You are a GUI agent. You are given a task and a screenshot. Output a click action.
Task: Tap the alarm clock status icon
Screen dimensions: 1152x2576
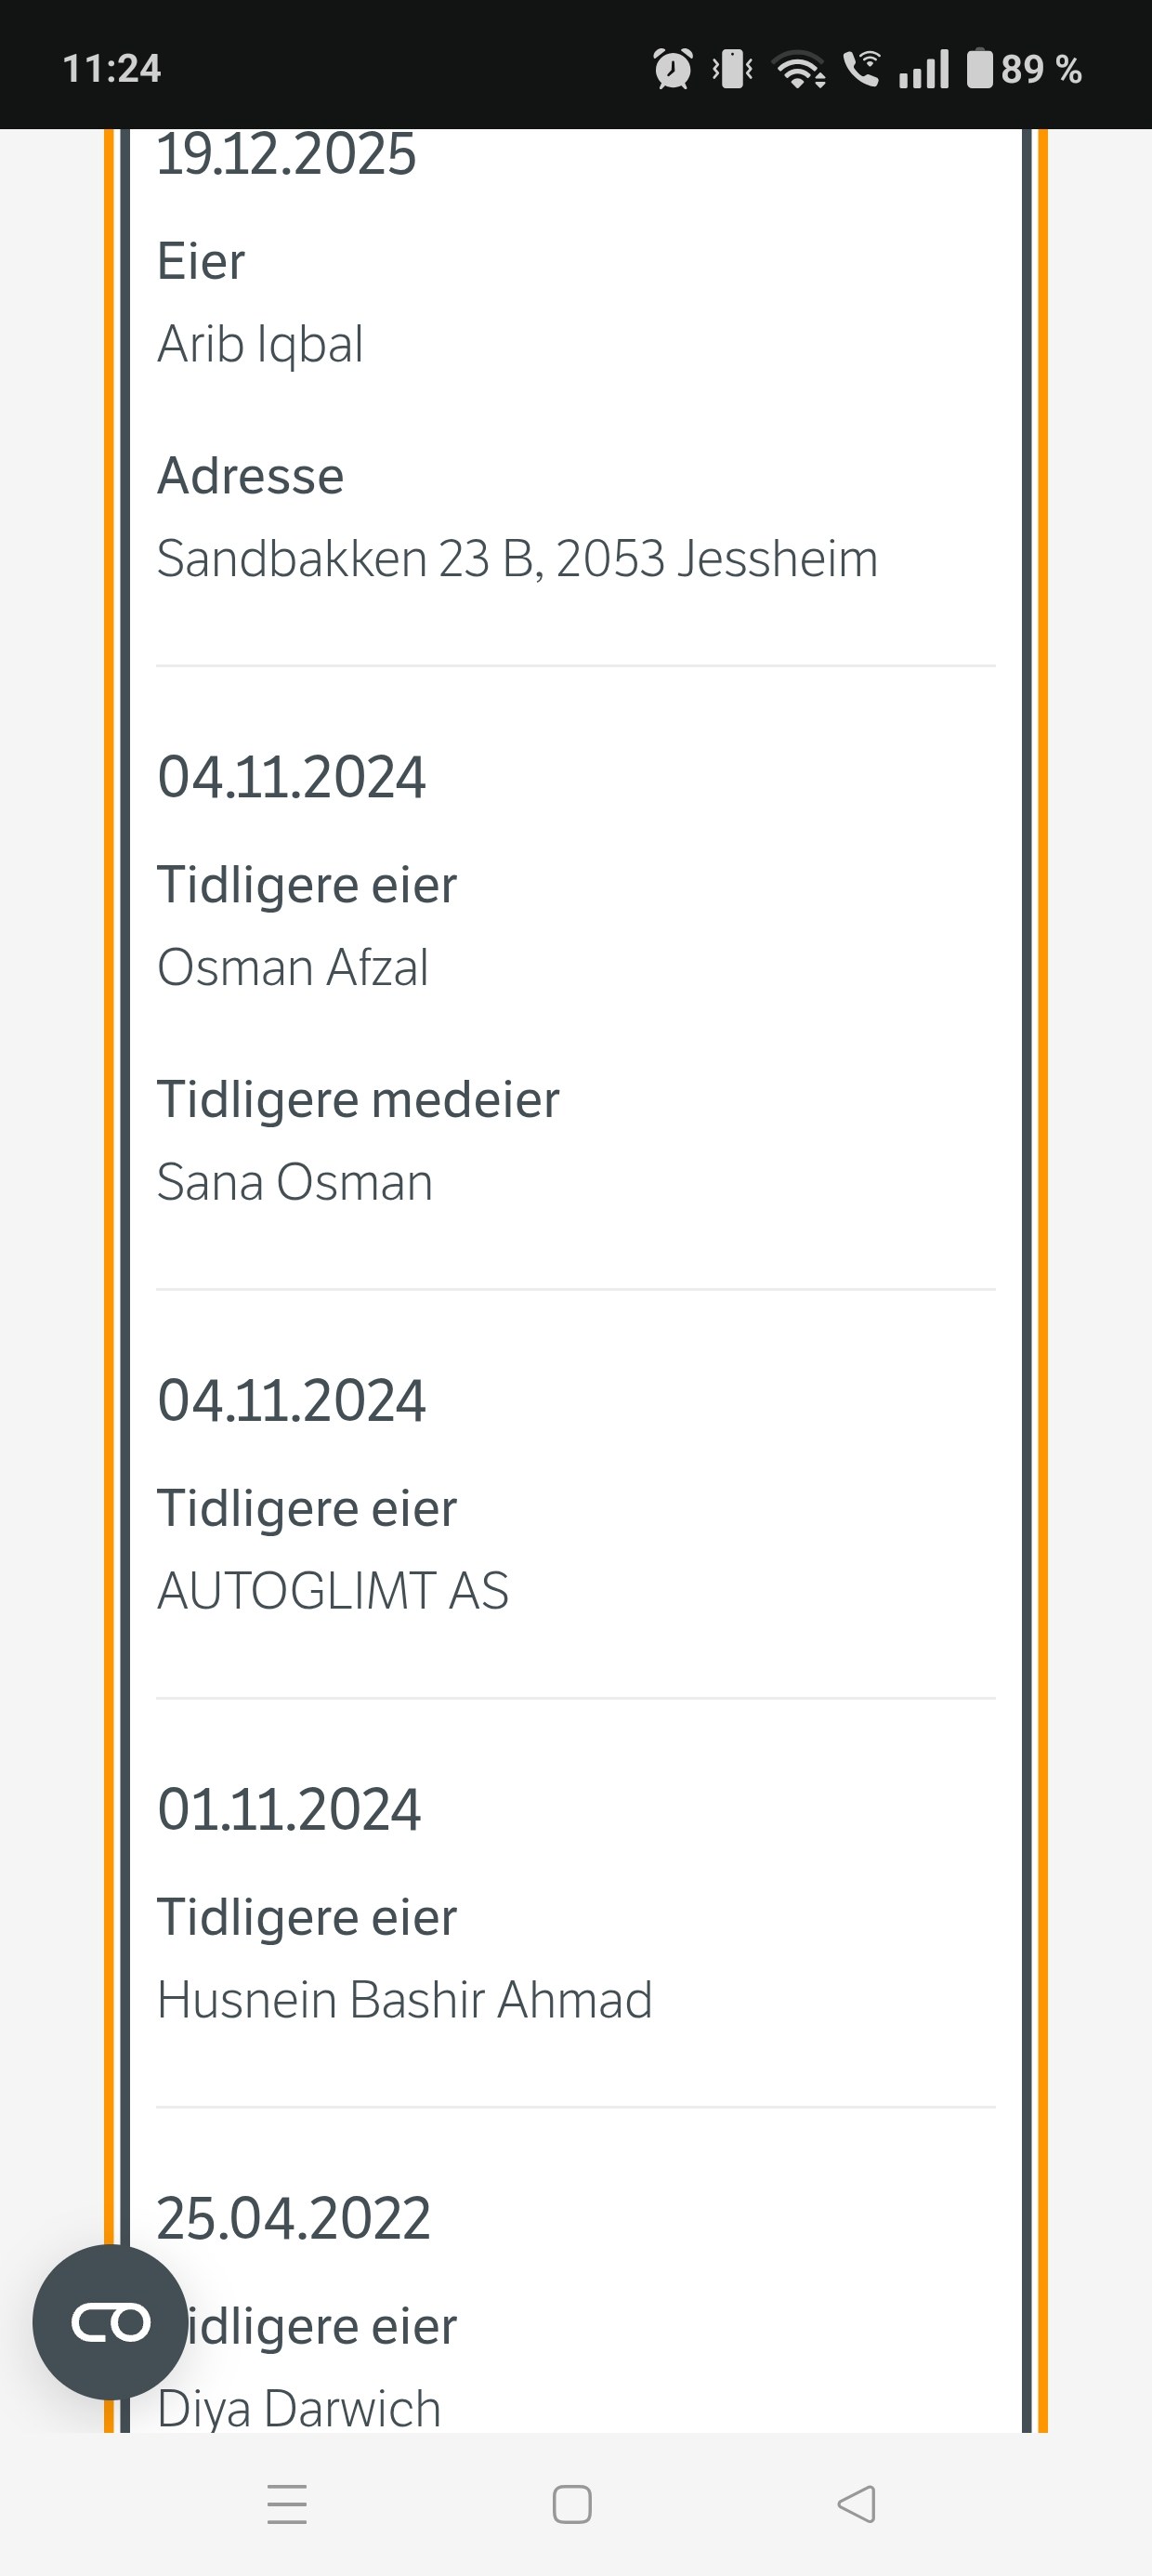[x=672, y=69]
